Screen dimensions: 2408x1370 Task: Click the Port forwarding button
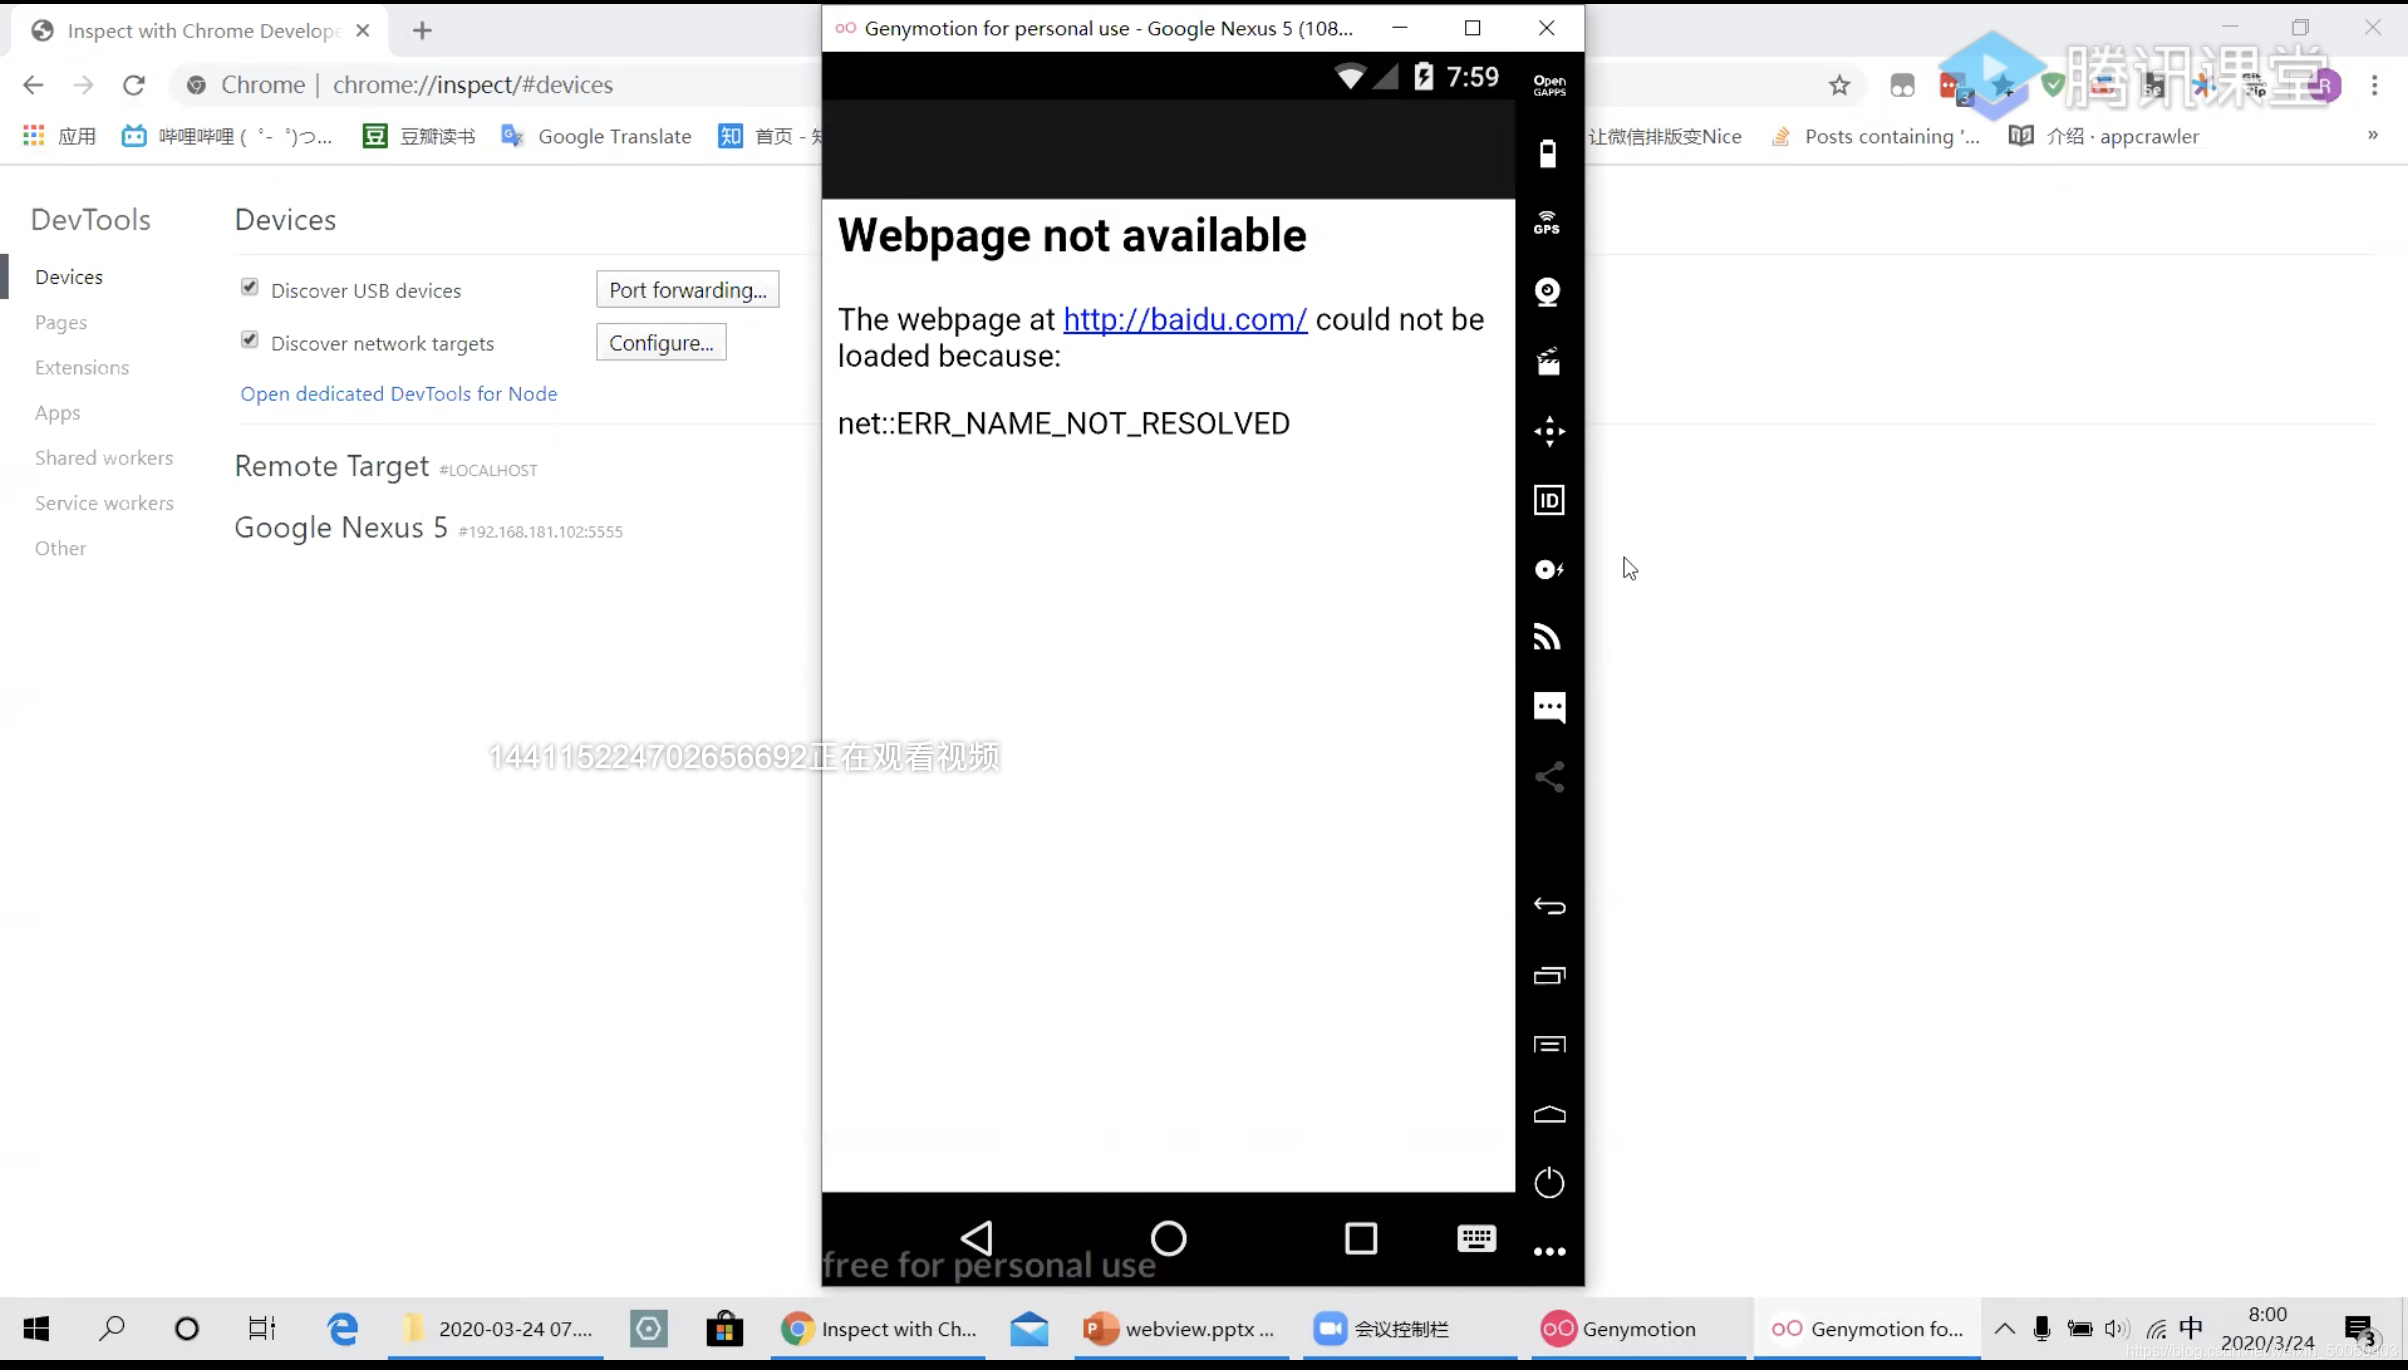[x=687, y=290]
